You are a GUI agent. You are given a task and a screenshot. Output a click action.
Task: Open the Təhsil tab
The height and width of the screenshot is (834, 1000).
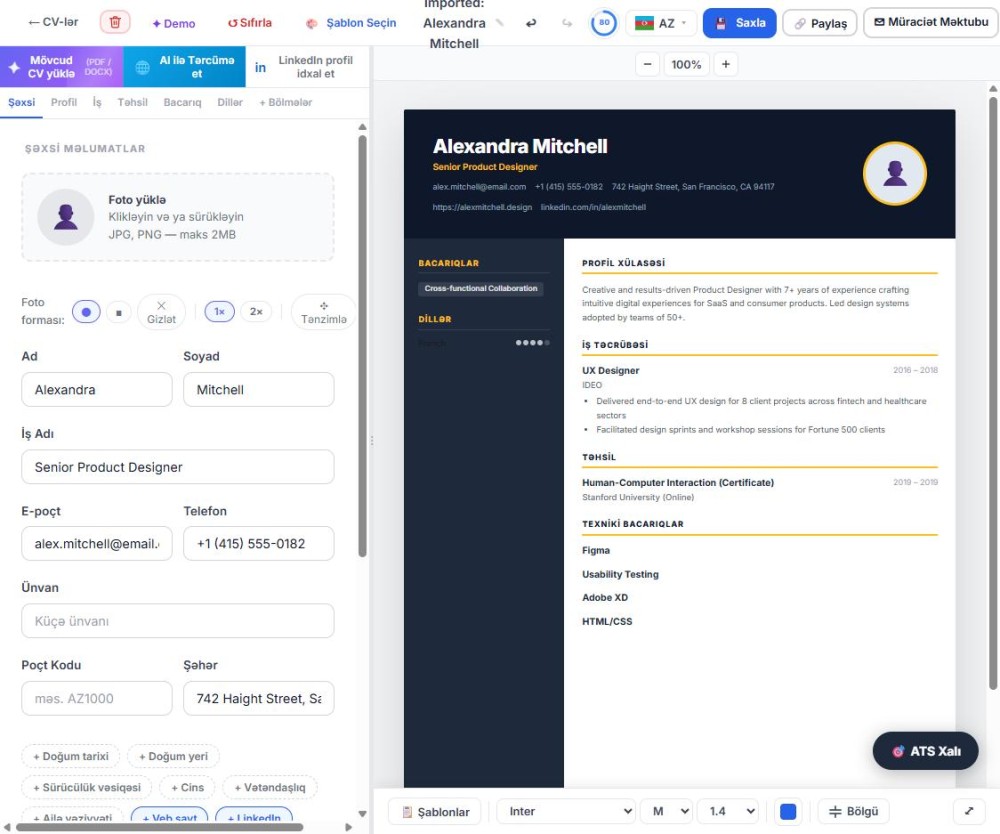point(133,102)
